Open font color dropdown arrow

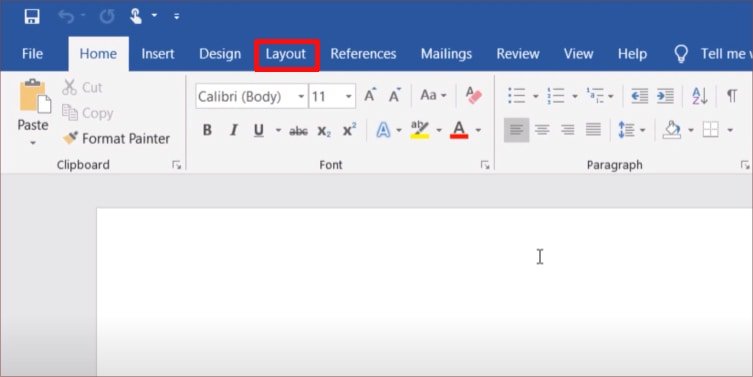[478, 130]
